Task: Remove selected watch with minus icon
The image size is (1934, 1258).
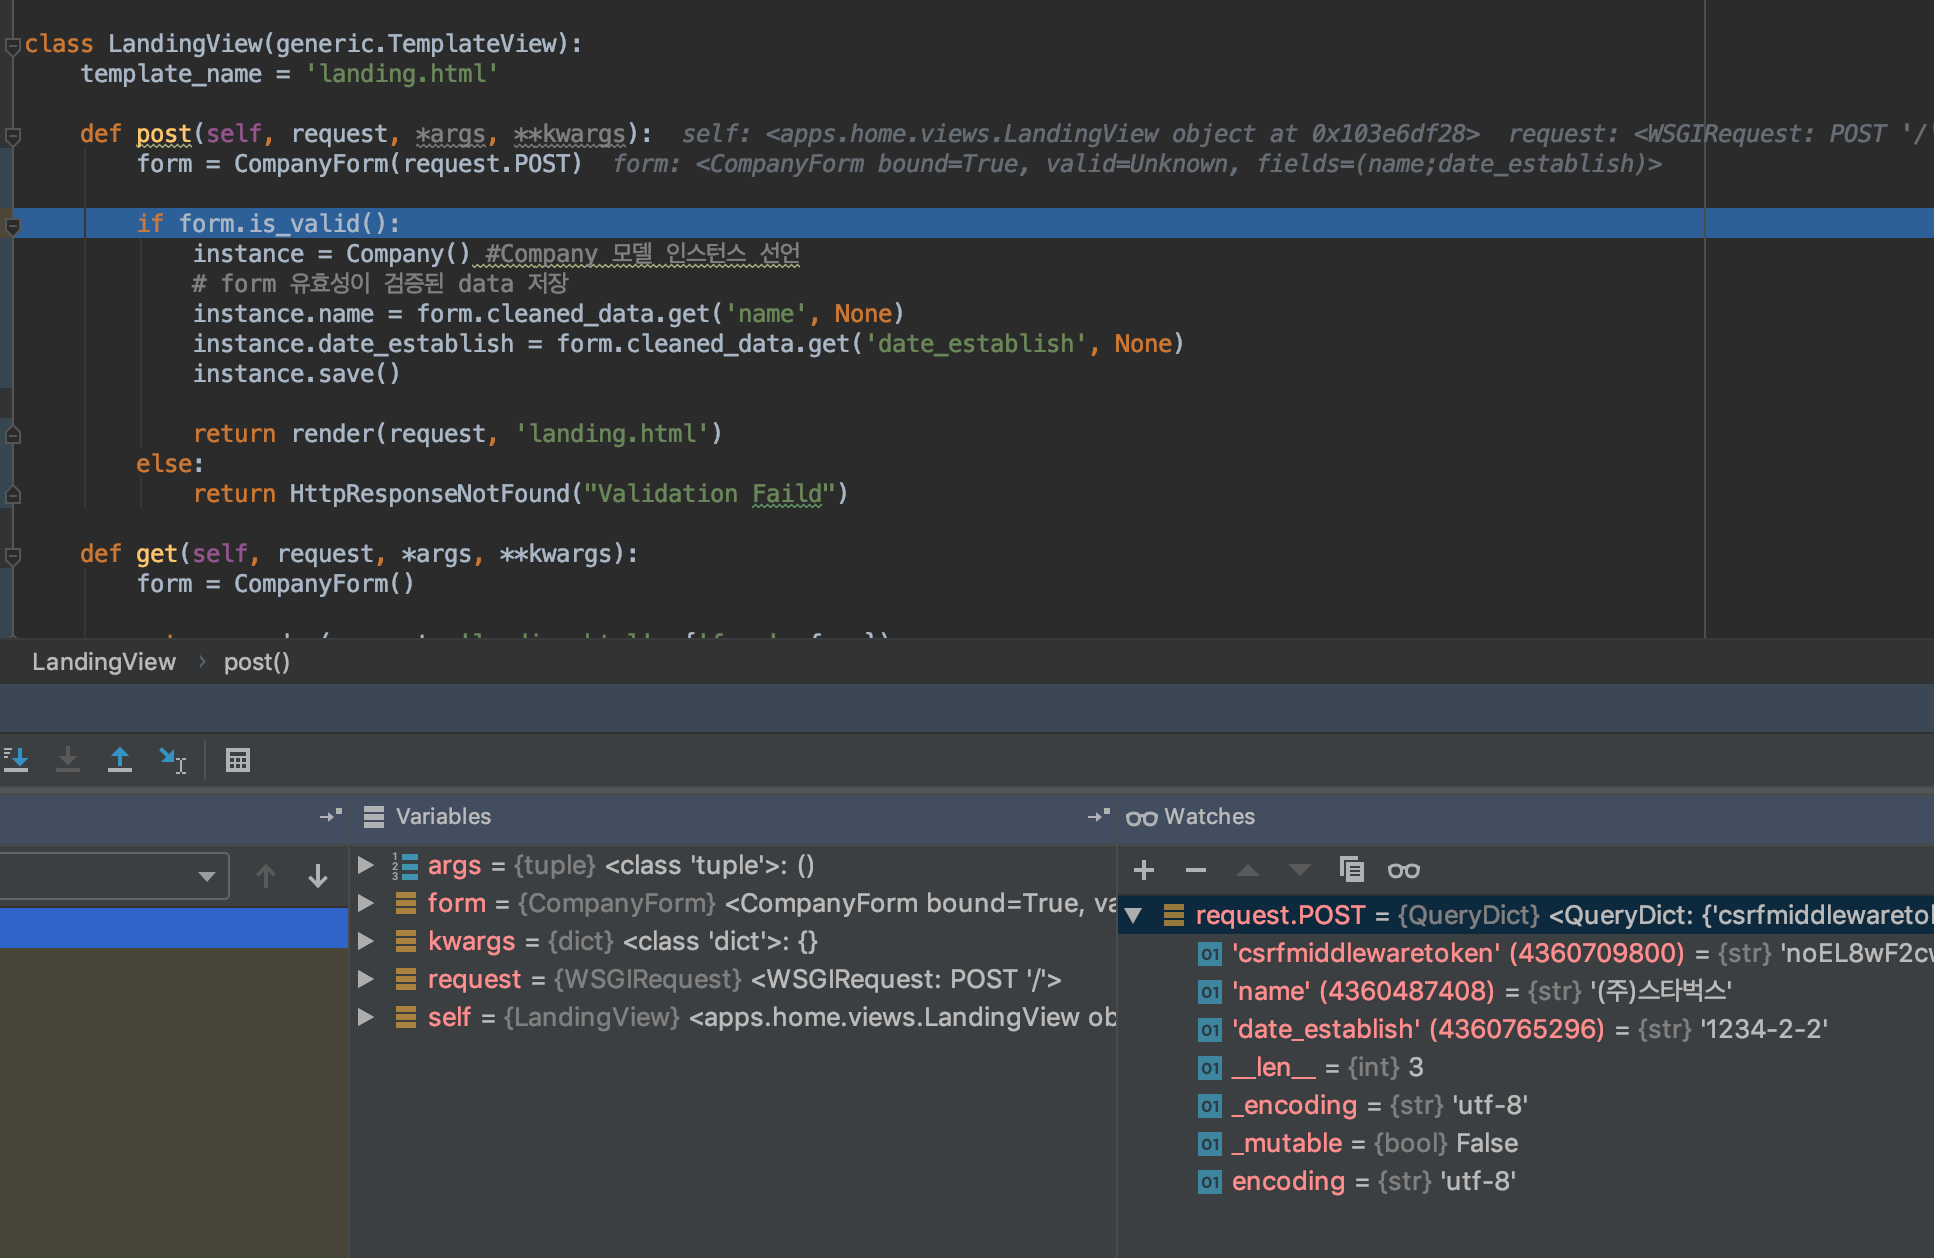Action: click(x=1196, y=870)
